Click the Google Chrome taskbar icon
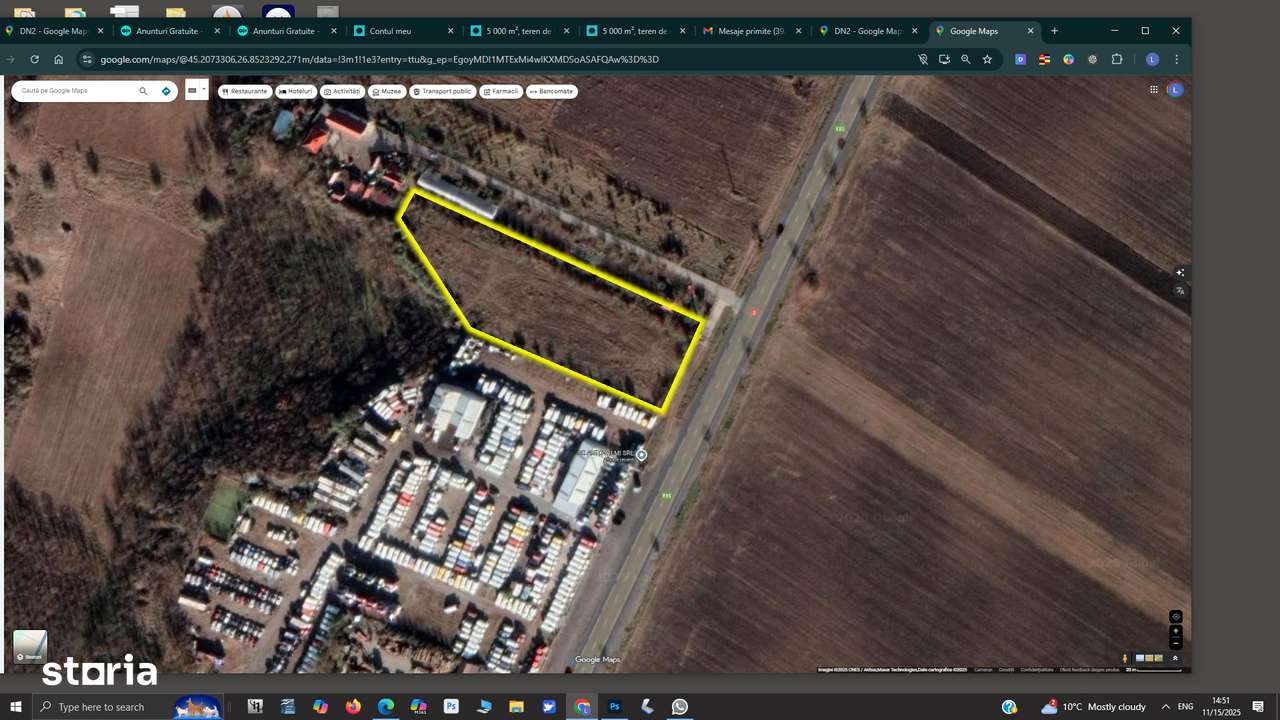 tap(582, 707)
